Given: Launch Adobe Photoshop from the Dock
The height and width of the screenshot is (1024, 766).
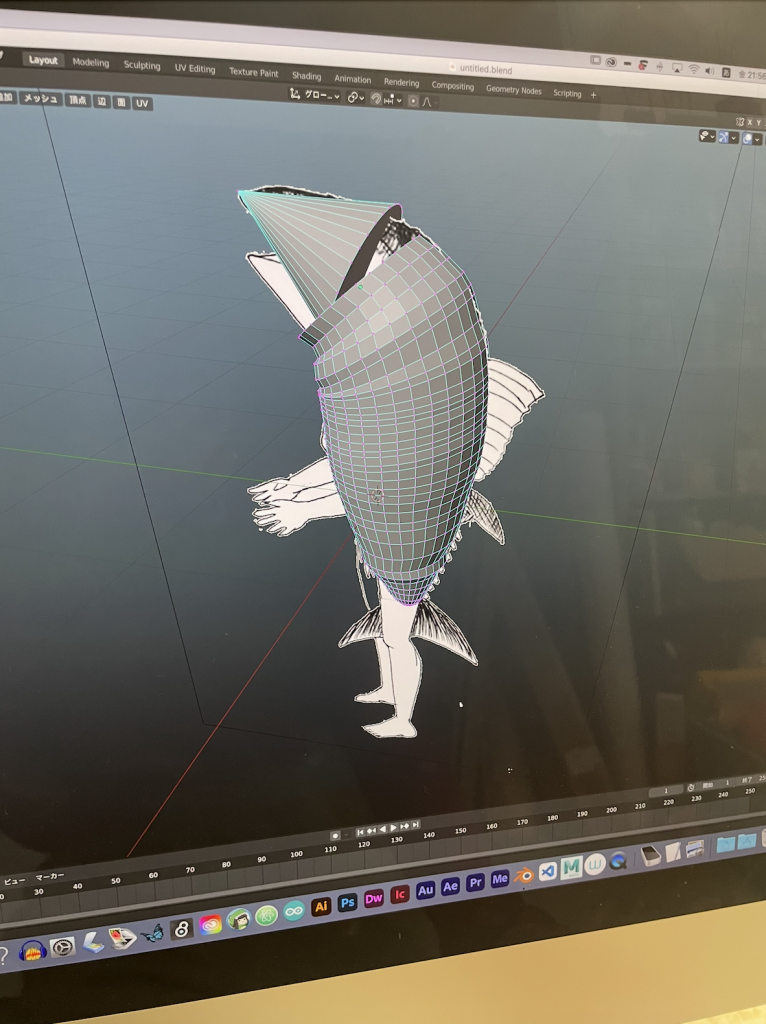Looking at the screenshot, I should [x=347, y=902].
